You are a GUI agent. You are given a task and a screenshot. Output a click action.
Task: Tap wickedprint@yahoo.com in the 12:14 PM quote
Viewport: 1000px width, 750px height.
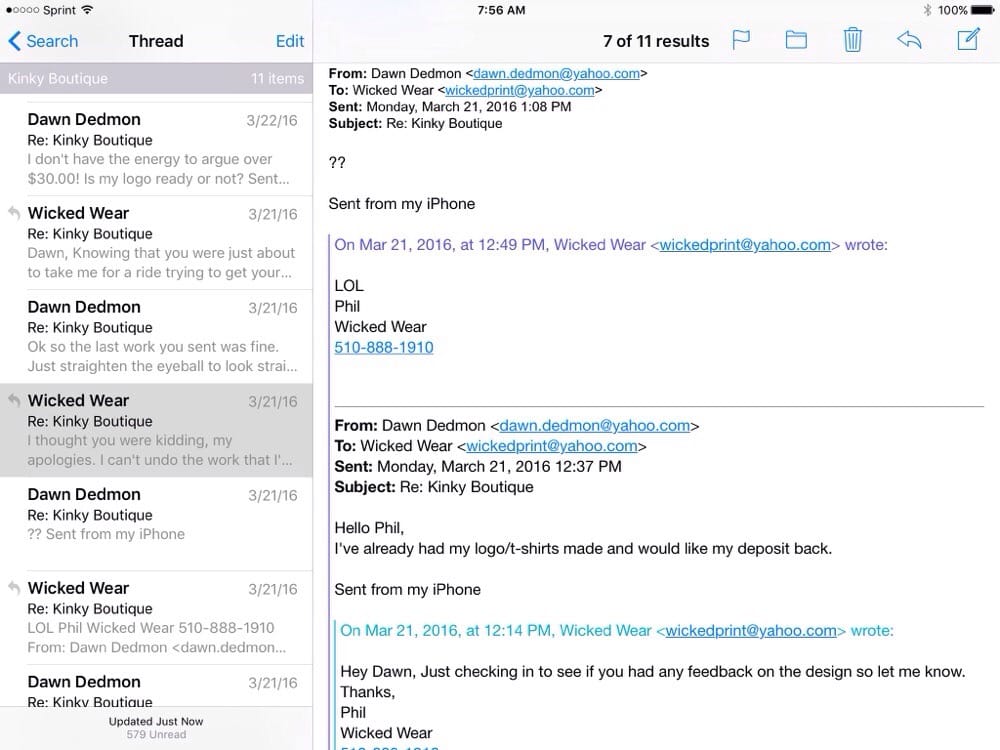pyautogui.click(x=751, y=630)
